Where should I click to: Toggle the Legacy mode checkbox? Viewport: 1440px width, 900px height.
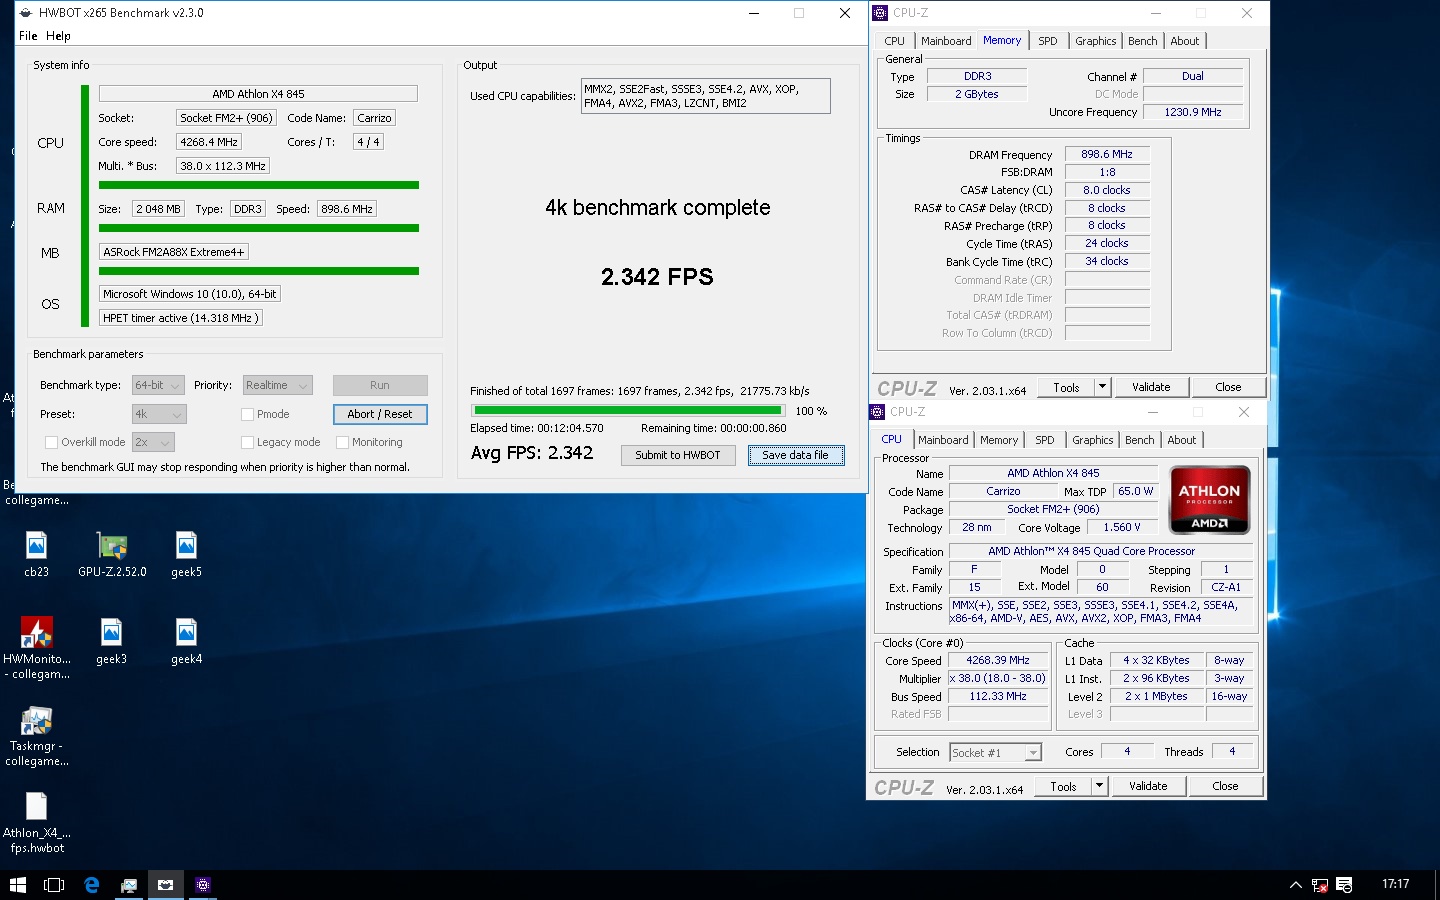point(247,442)
